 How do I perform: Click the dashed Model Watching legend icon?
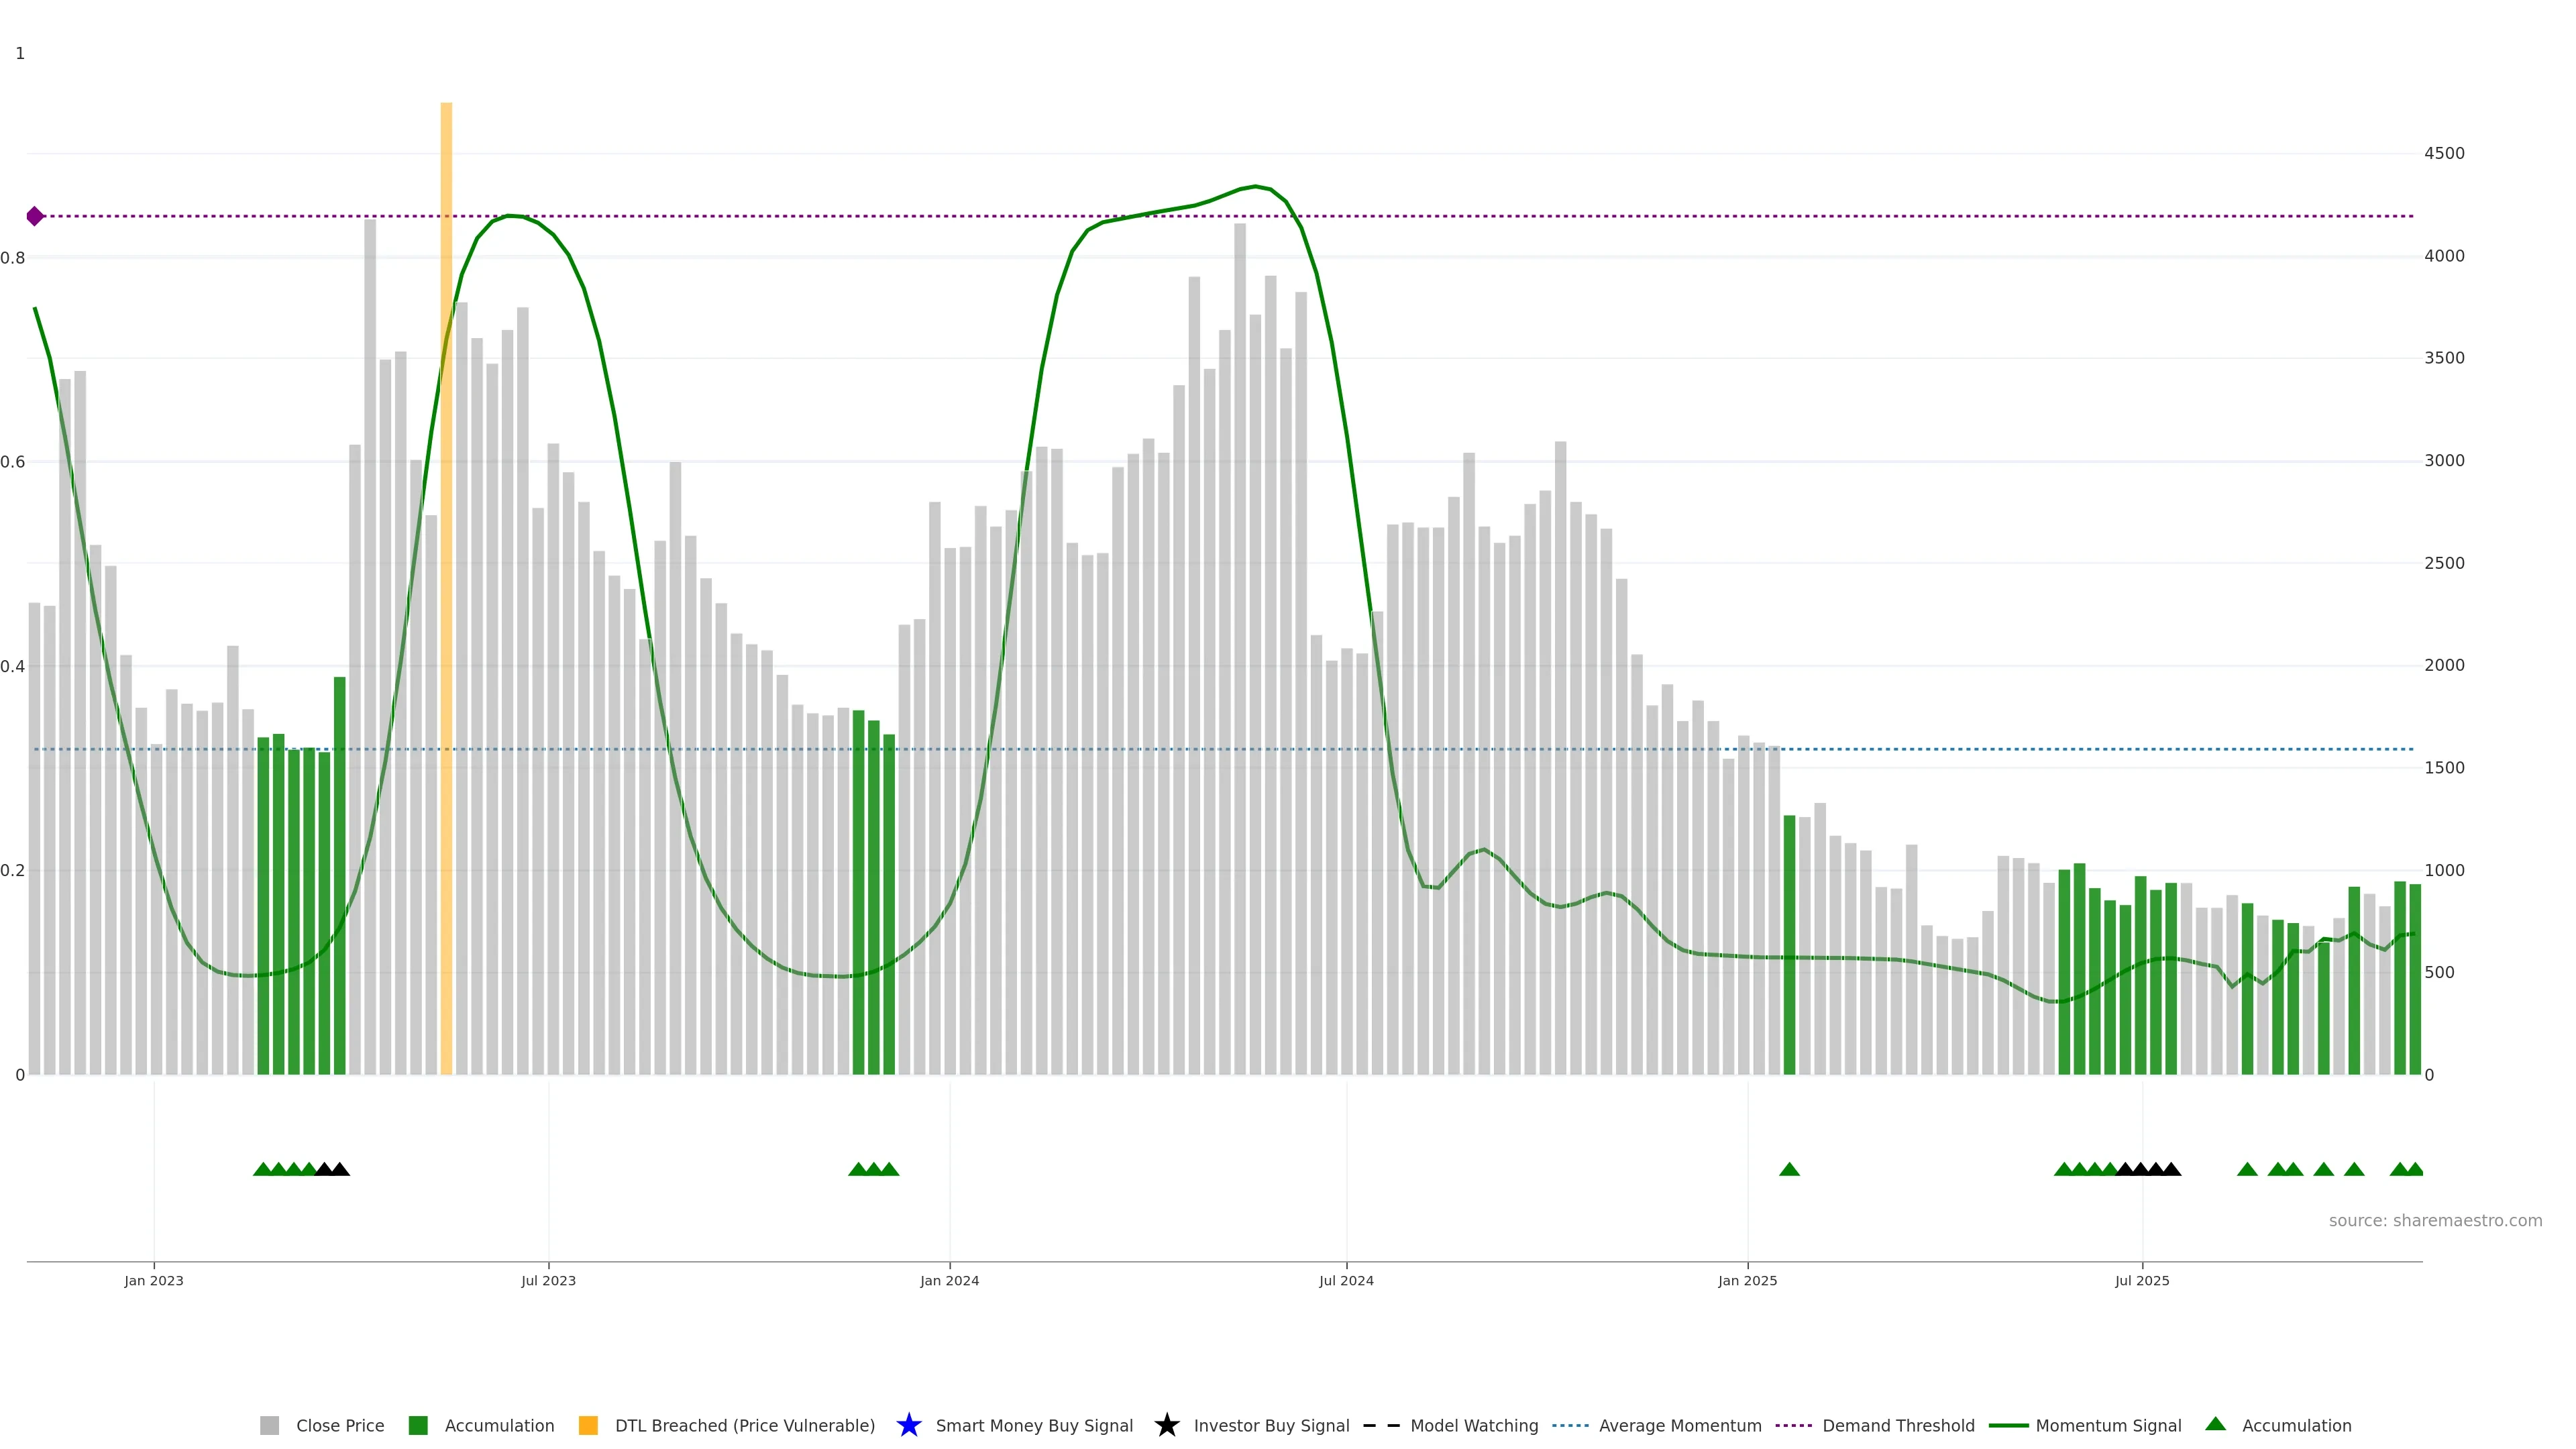tap(1381, 1425)
